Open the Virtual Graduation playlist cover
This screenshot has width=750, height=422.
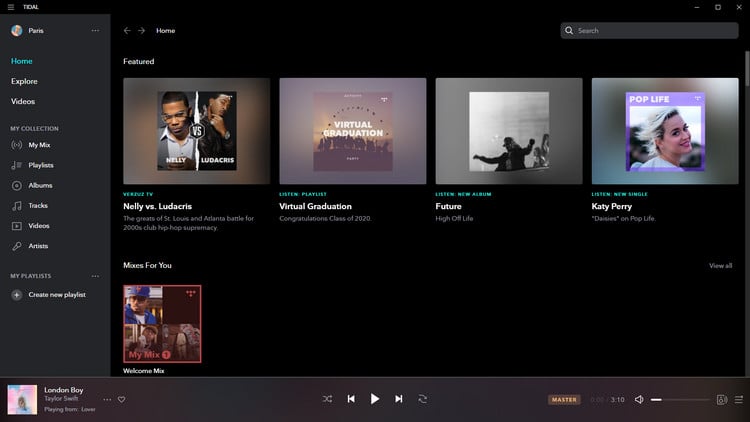point(353,131)
